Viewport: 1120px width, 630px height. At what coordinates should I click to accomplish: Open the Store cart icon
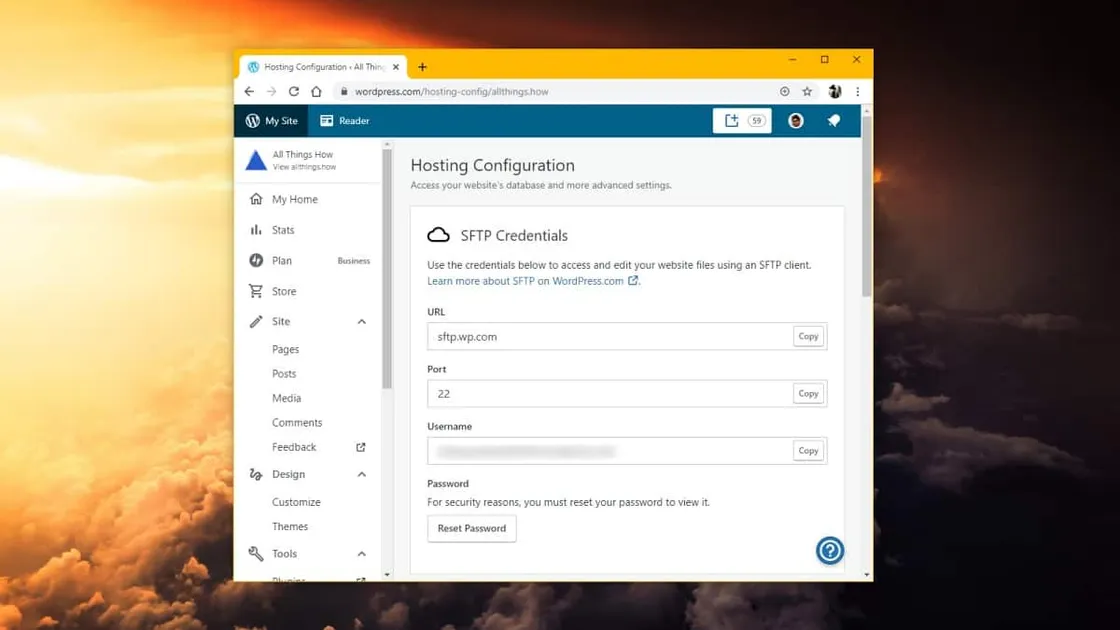point(256,291)
